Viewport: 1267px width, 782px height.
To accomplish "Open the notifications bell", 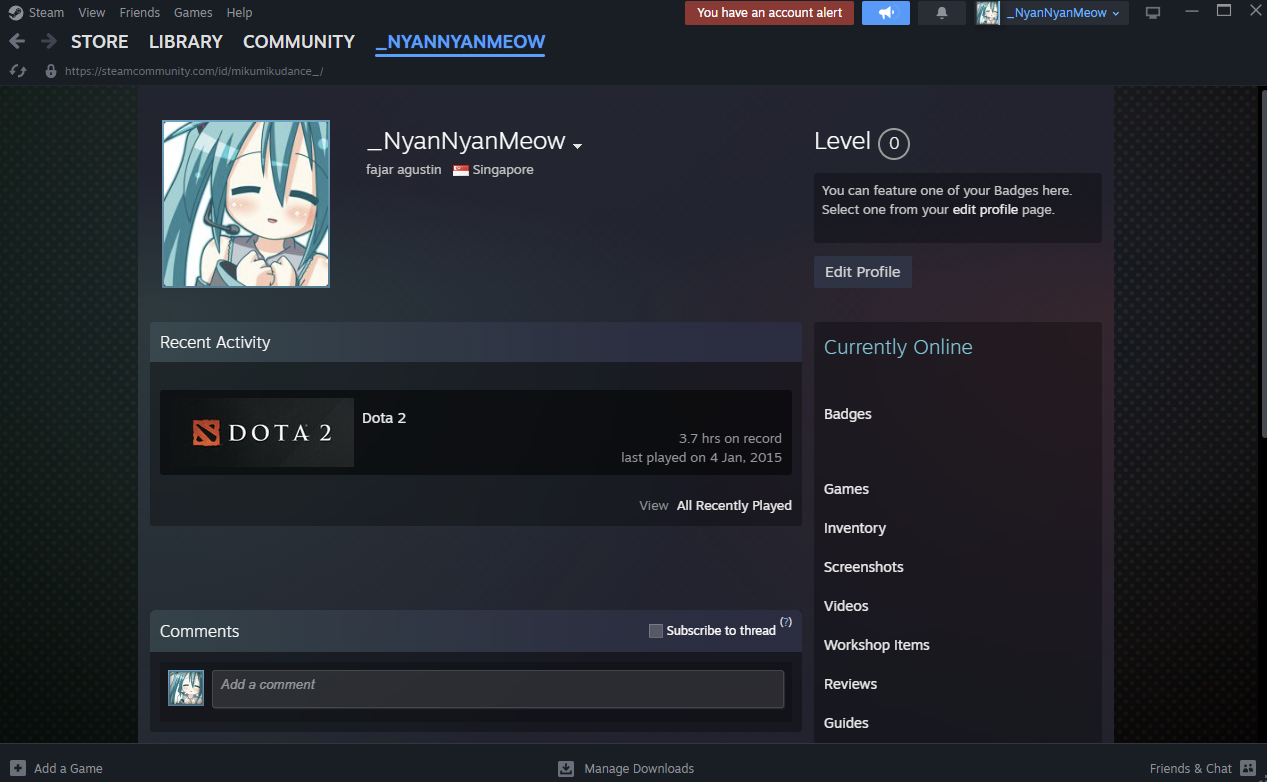I will 942,13.
